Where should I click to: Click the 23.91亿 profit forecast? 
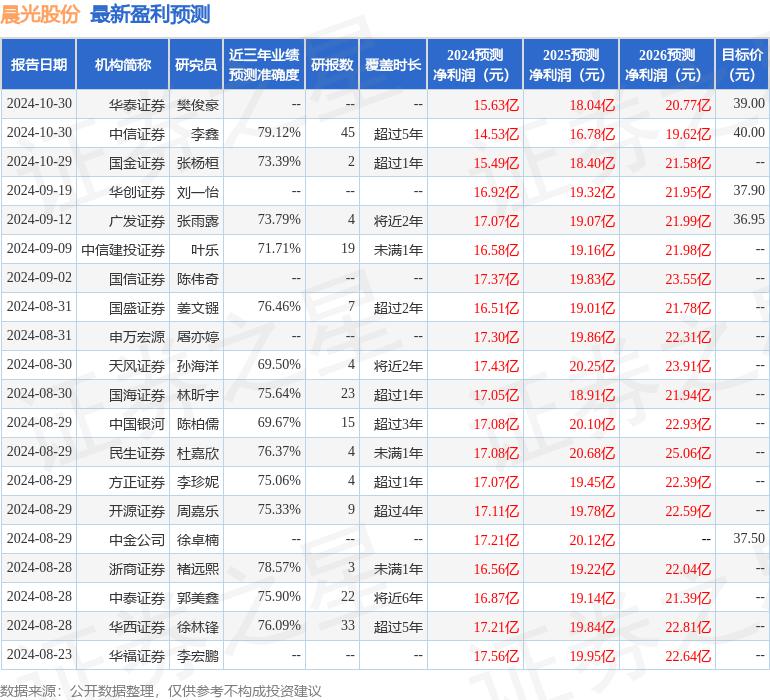pos(688,365)
